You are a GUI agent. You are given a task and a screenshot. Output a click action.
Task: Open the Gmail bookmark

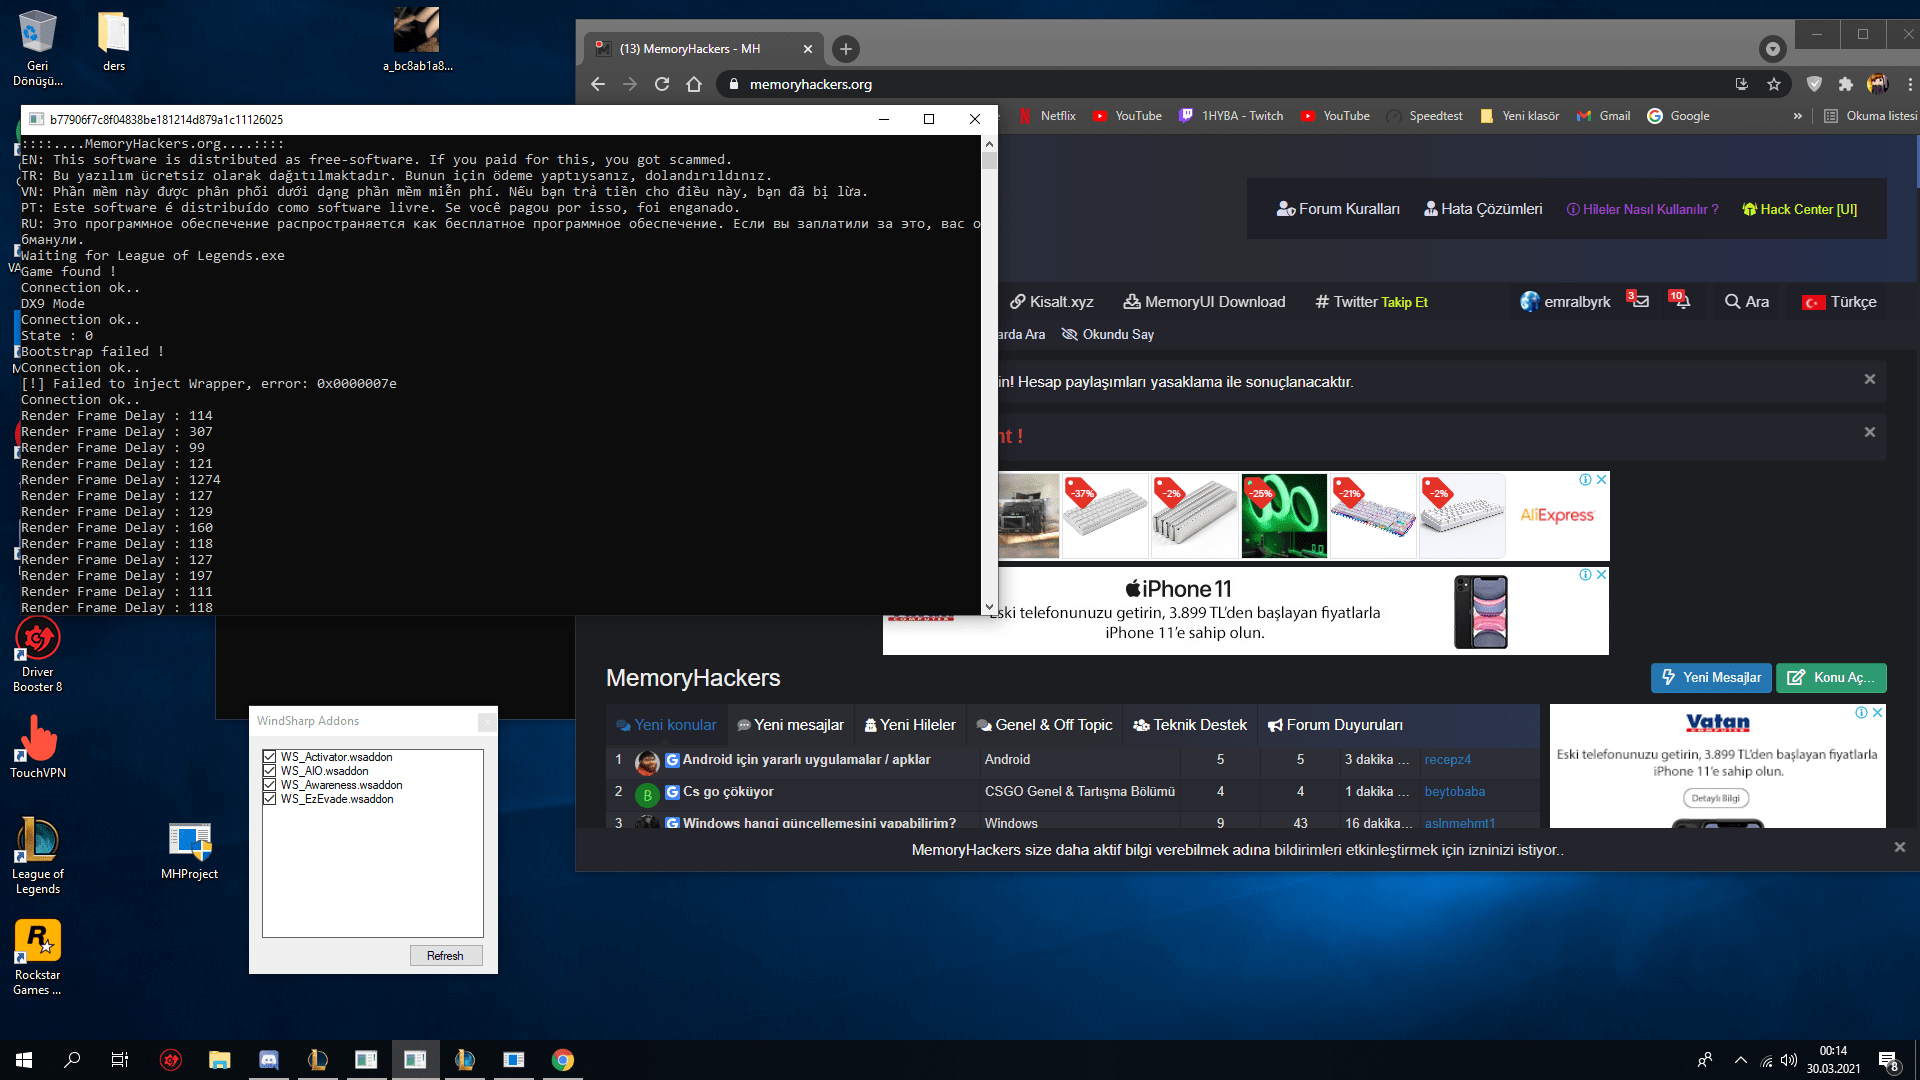1604,116
